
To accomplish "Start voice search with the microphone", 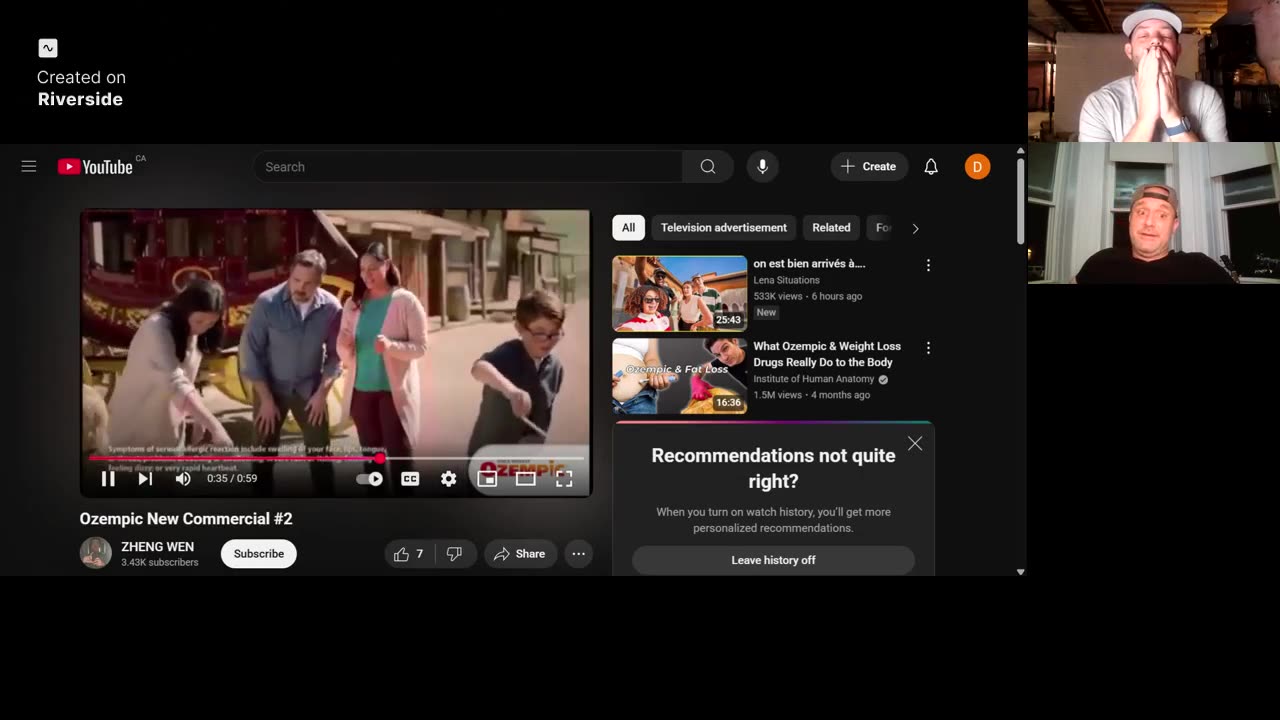I will coord(762,167).
